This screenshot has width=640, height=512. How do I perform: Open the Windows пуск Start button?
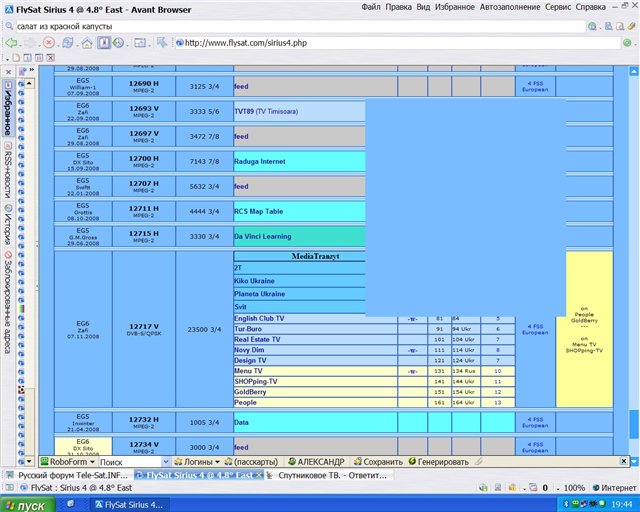[27, 505]
